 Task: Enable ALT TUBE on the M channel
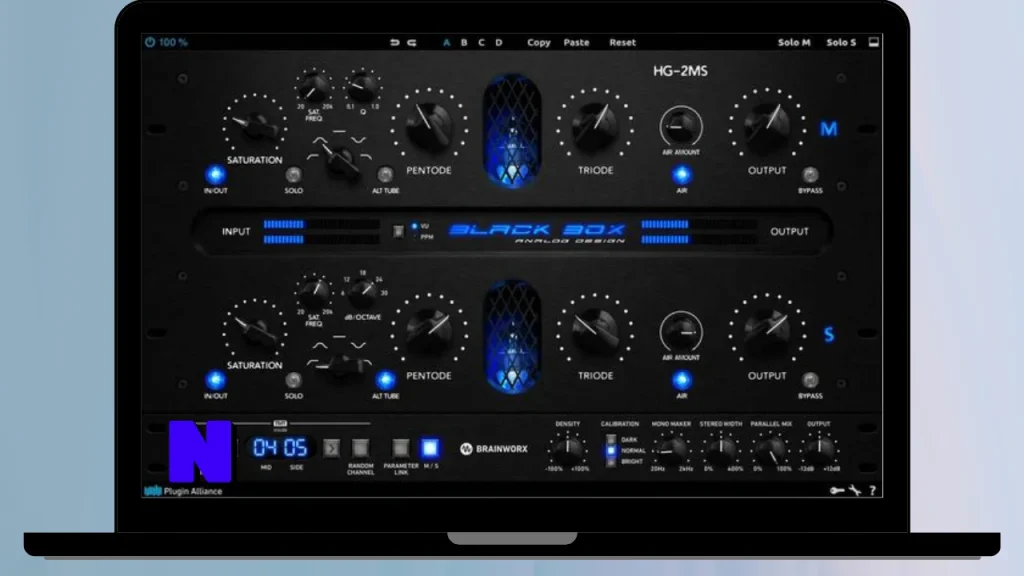(385, 174)
